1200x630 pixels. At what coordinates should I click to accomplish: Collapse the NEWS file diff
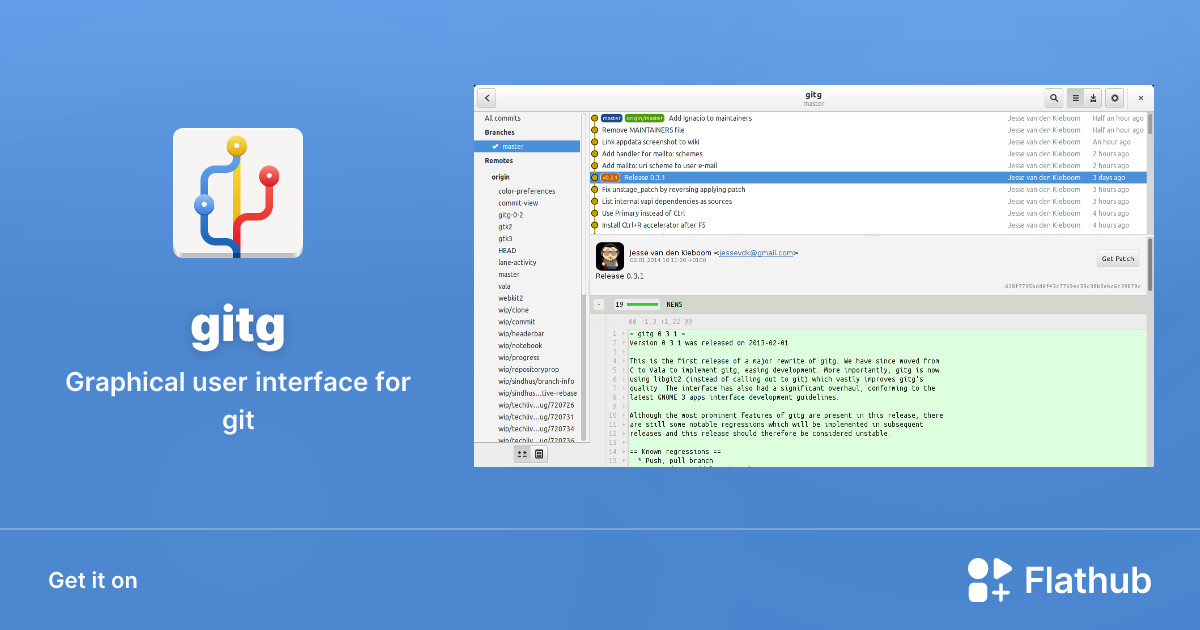click(597, 304)
